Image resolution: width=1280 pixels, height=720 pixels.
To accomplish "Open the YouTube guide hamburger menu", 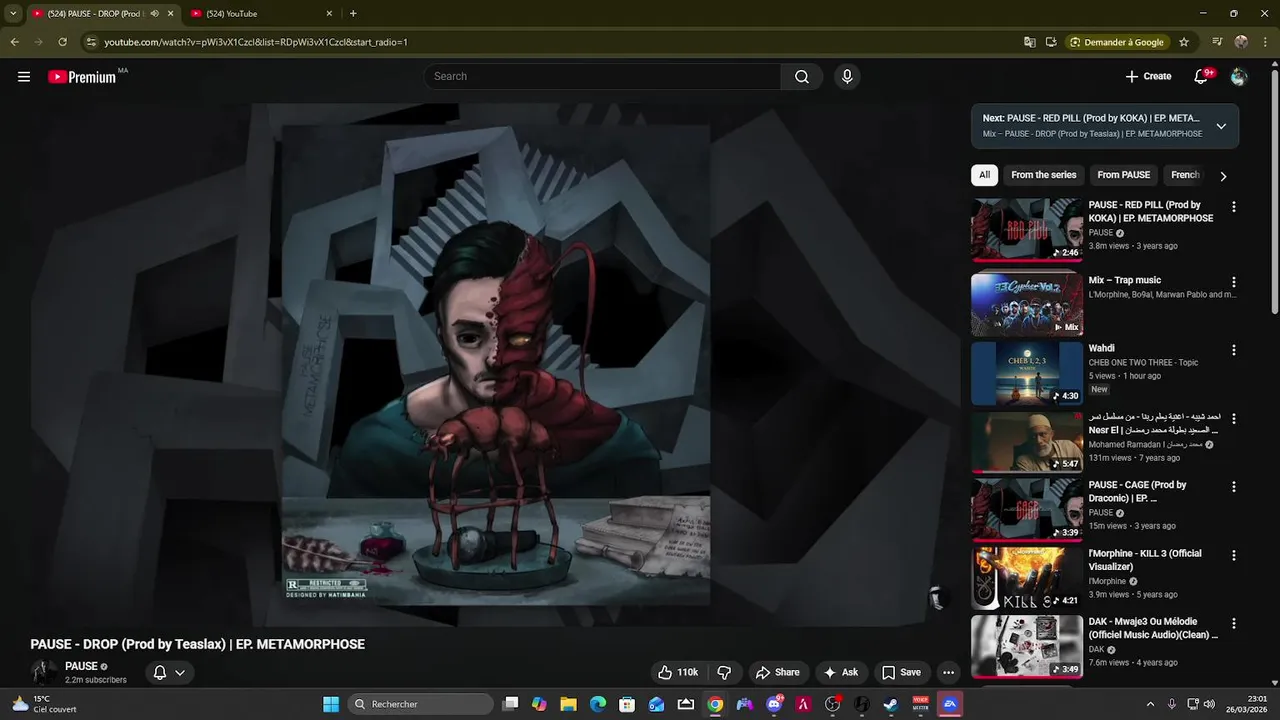I will (24, 76).
